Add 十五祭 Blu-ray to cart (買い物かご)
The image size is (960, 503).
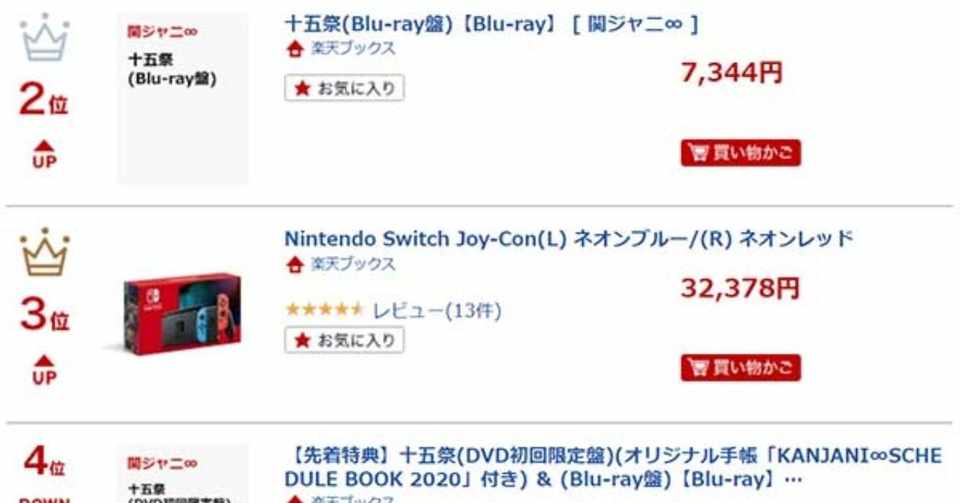point(741,153)
